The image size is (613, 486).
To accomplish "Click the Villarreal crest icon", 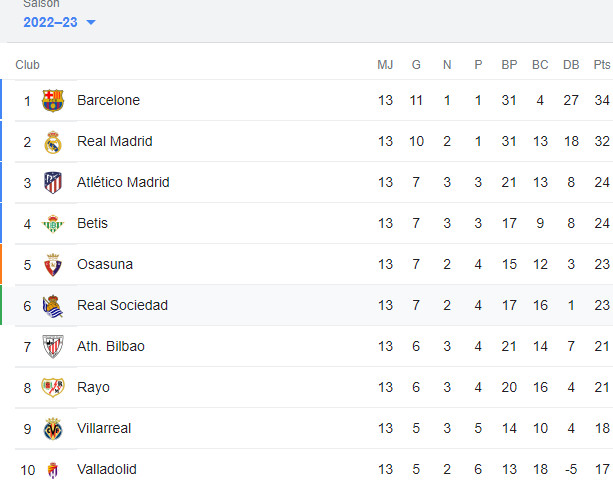I will tap(53, 429).
